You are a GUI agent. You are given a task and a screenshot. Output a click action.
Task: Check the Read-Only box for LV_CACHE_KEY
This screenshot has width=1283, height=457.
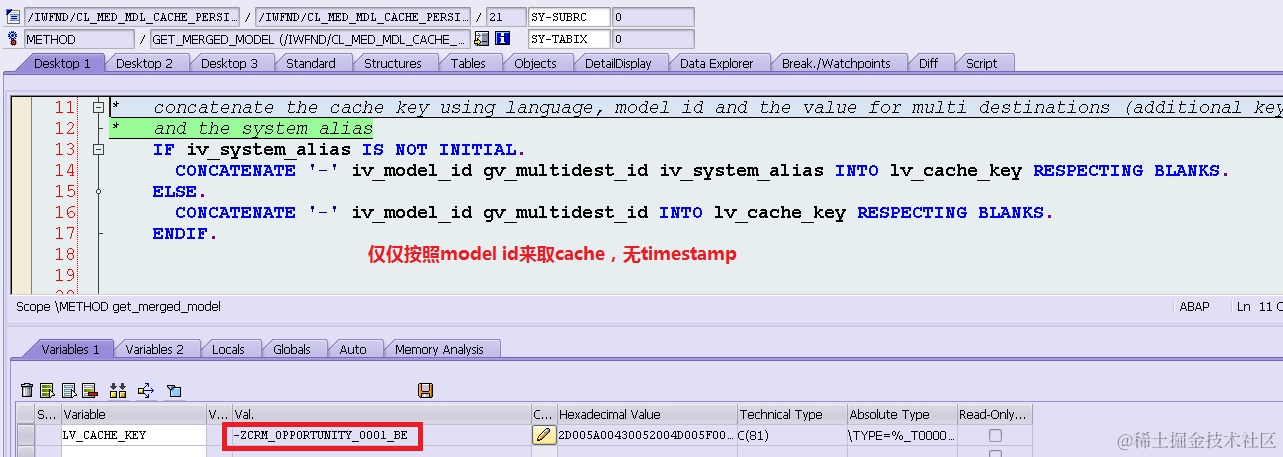(994, 436)
